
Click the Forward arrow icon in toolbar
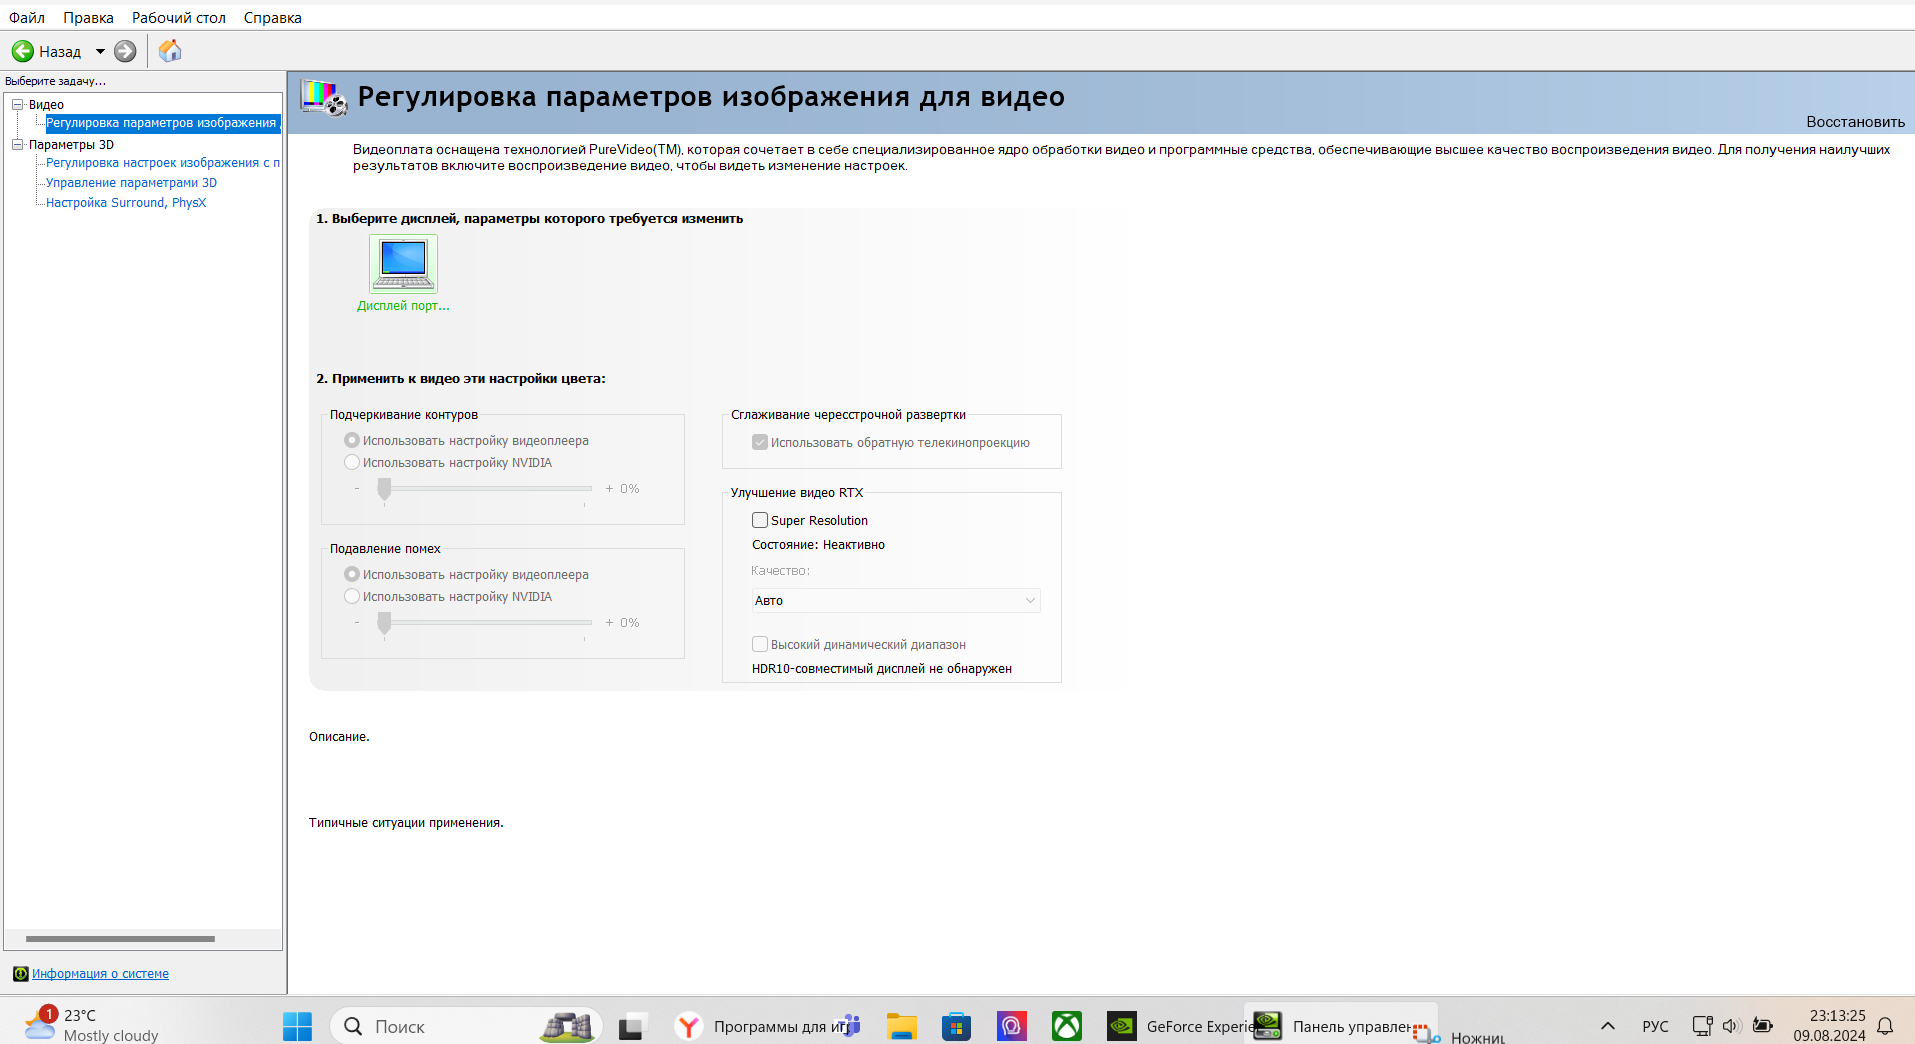(x=125, y=51)
